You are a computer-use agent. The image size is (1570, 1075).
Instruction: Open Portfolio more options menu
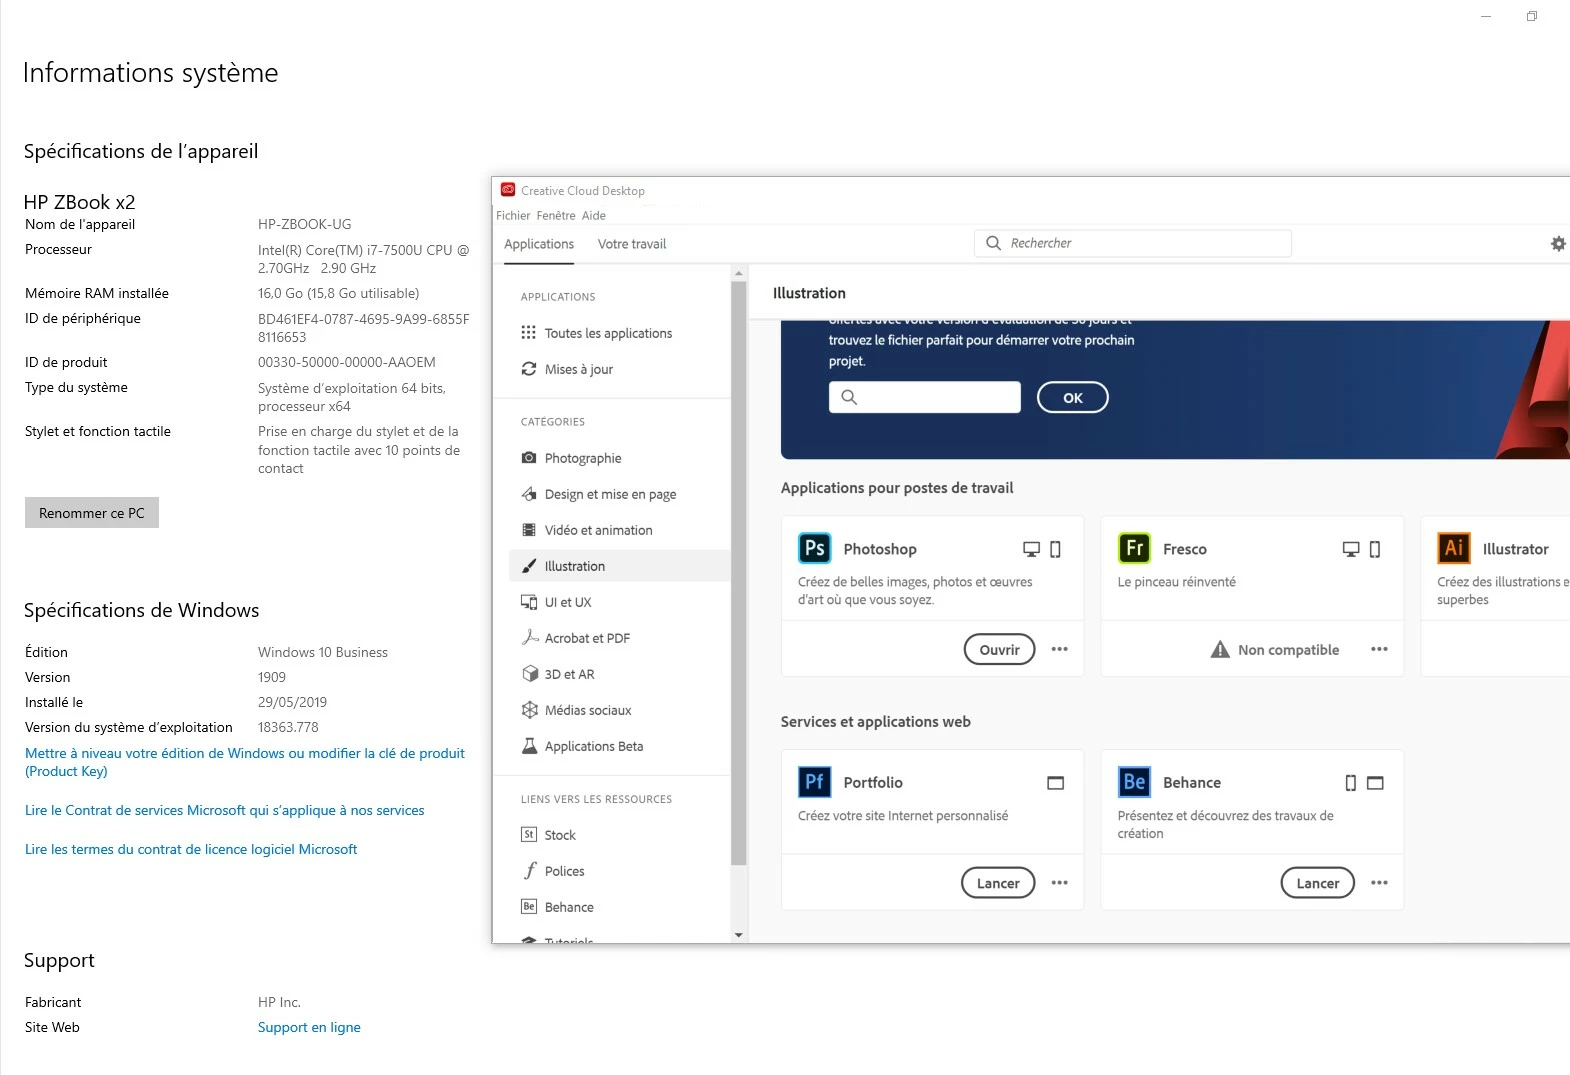1060,883
